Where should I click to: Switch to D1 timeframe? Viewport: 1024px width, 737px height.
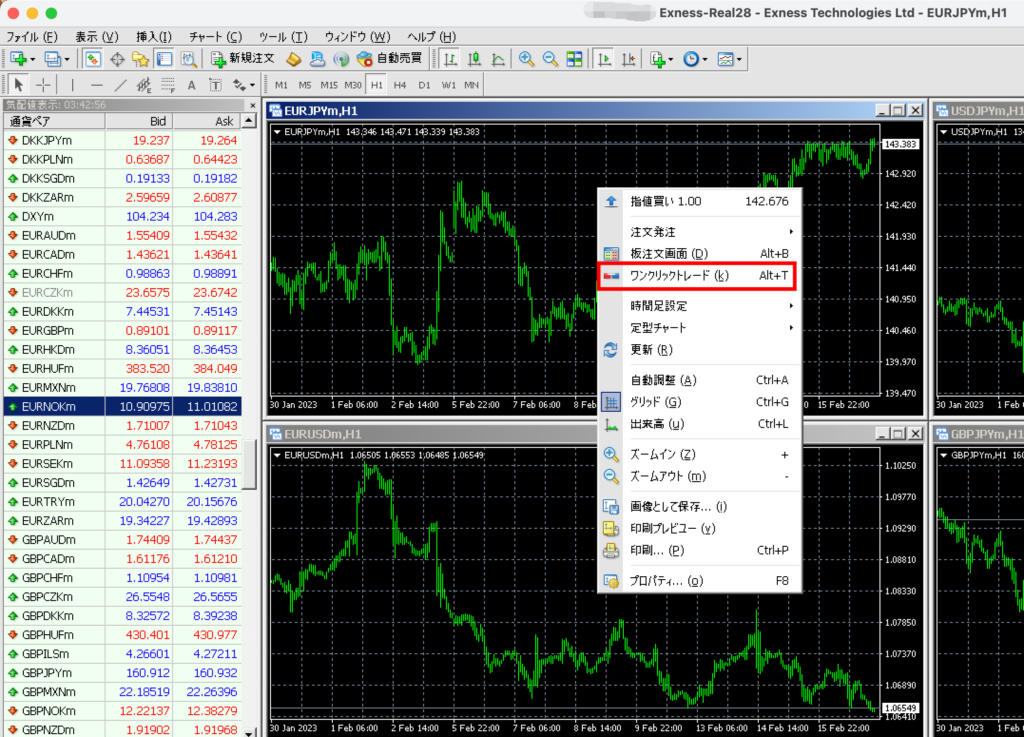coord(424,85)
